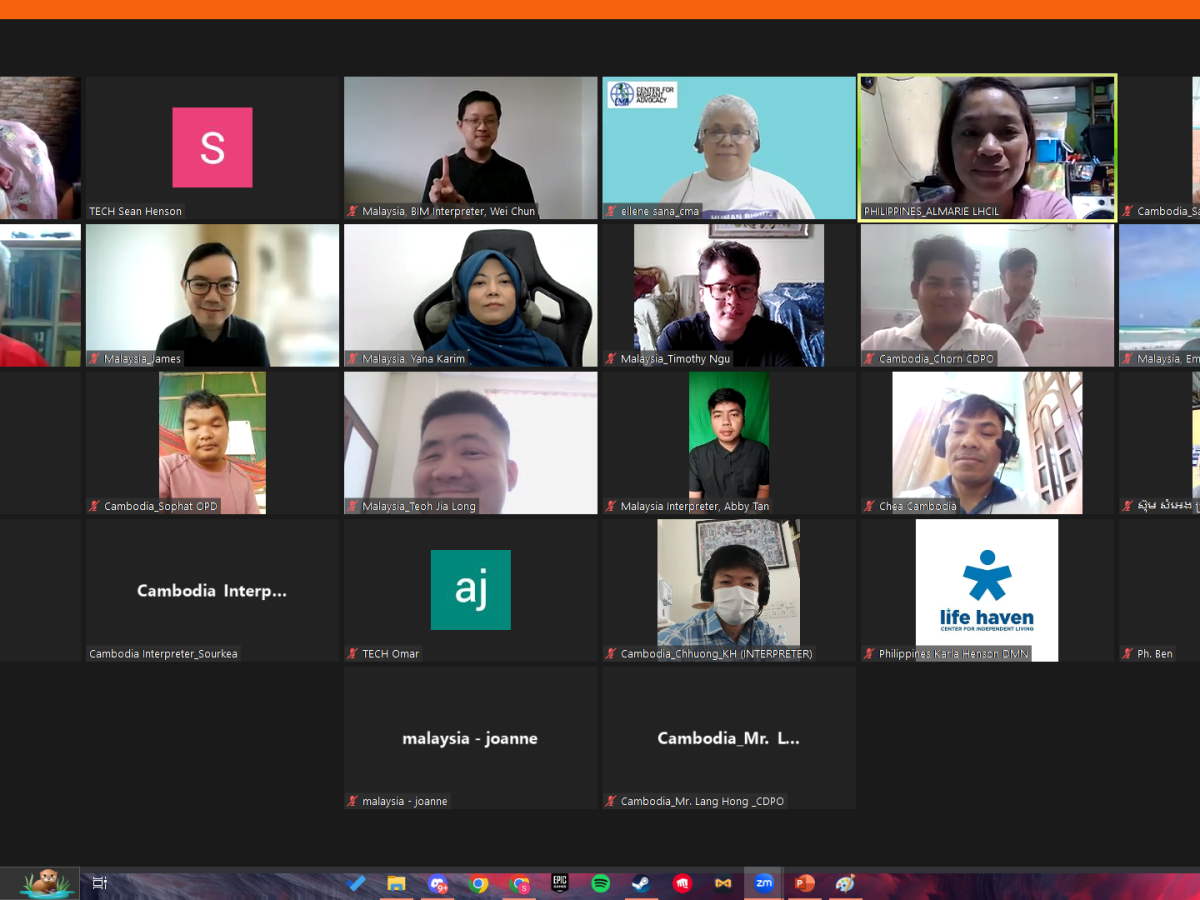Viewport: 1200px width, 900px height.
Task: Click the Cambodia Interpreter_Sourkea tile
Action: pos(212,590)
